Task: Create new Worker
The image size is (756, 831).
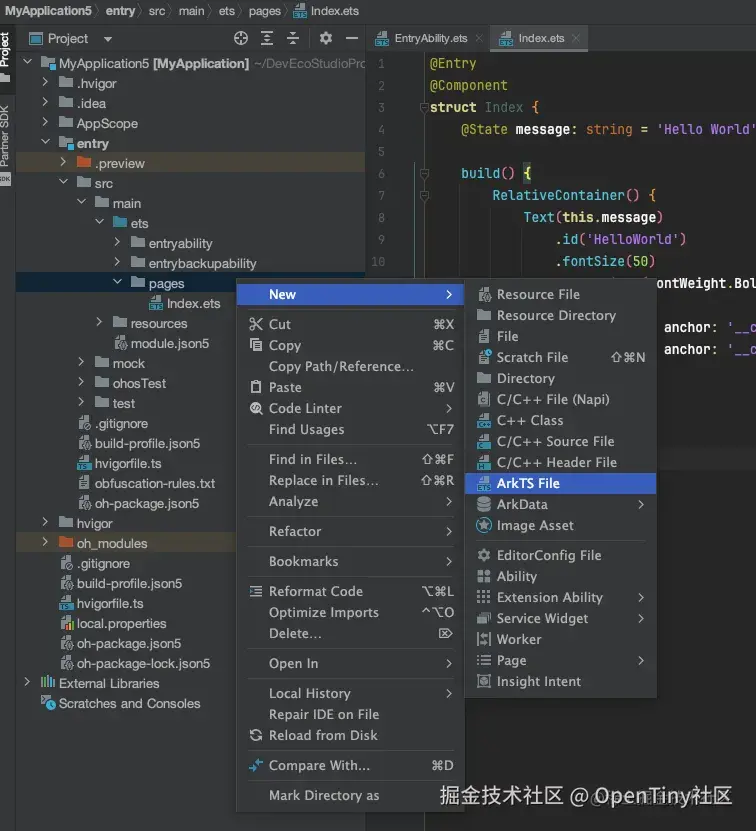Action: click(560, 640)
